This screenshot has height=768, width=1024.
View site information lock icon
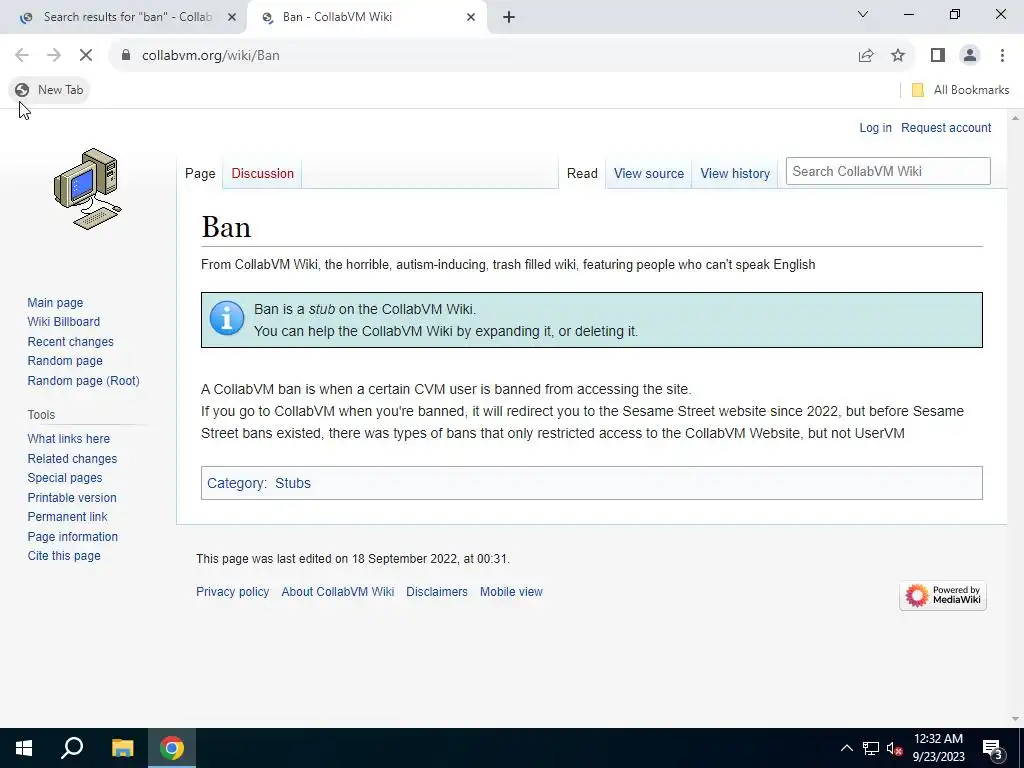pyautogui.click(x=126, y=56)
